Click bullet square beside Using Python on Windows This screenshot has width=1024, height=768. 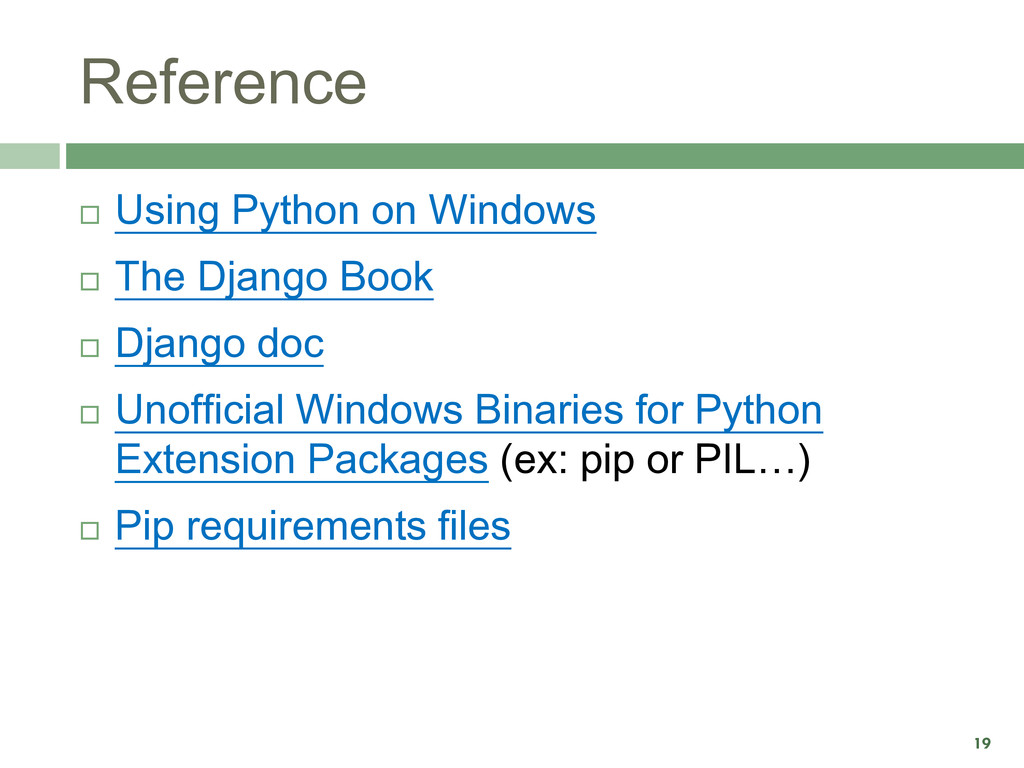(90, 215)
